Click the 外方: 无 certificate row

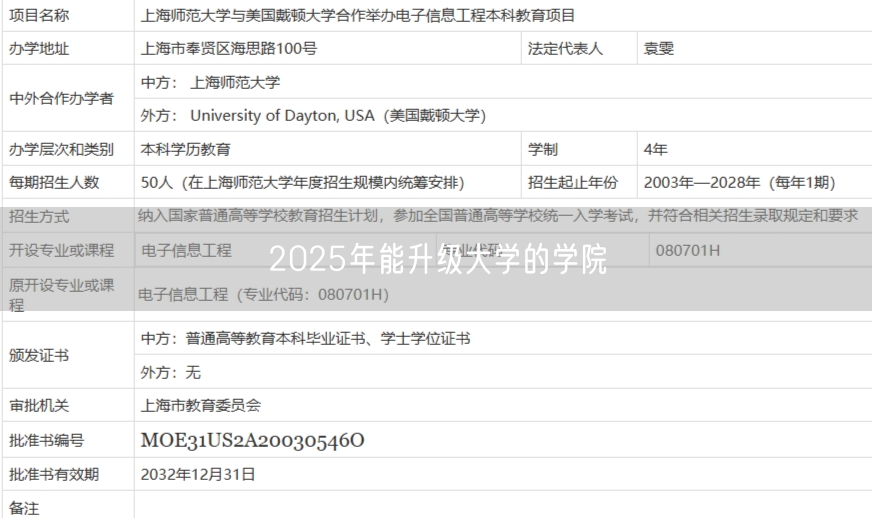[171, 372]
